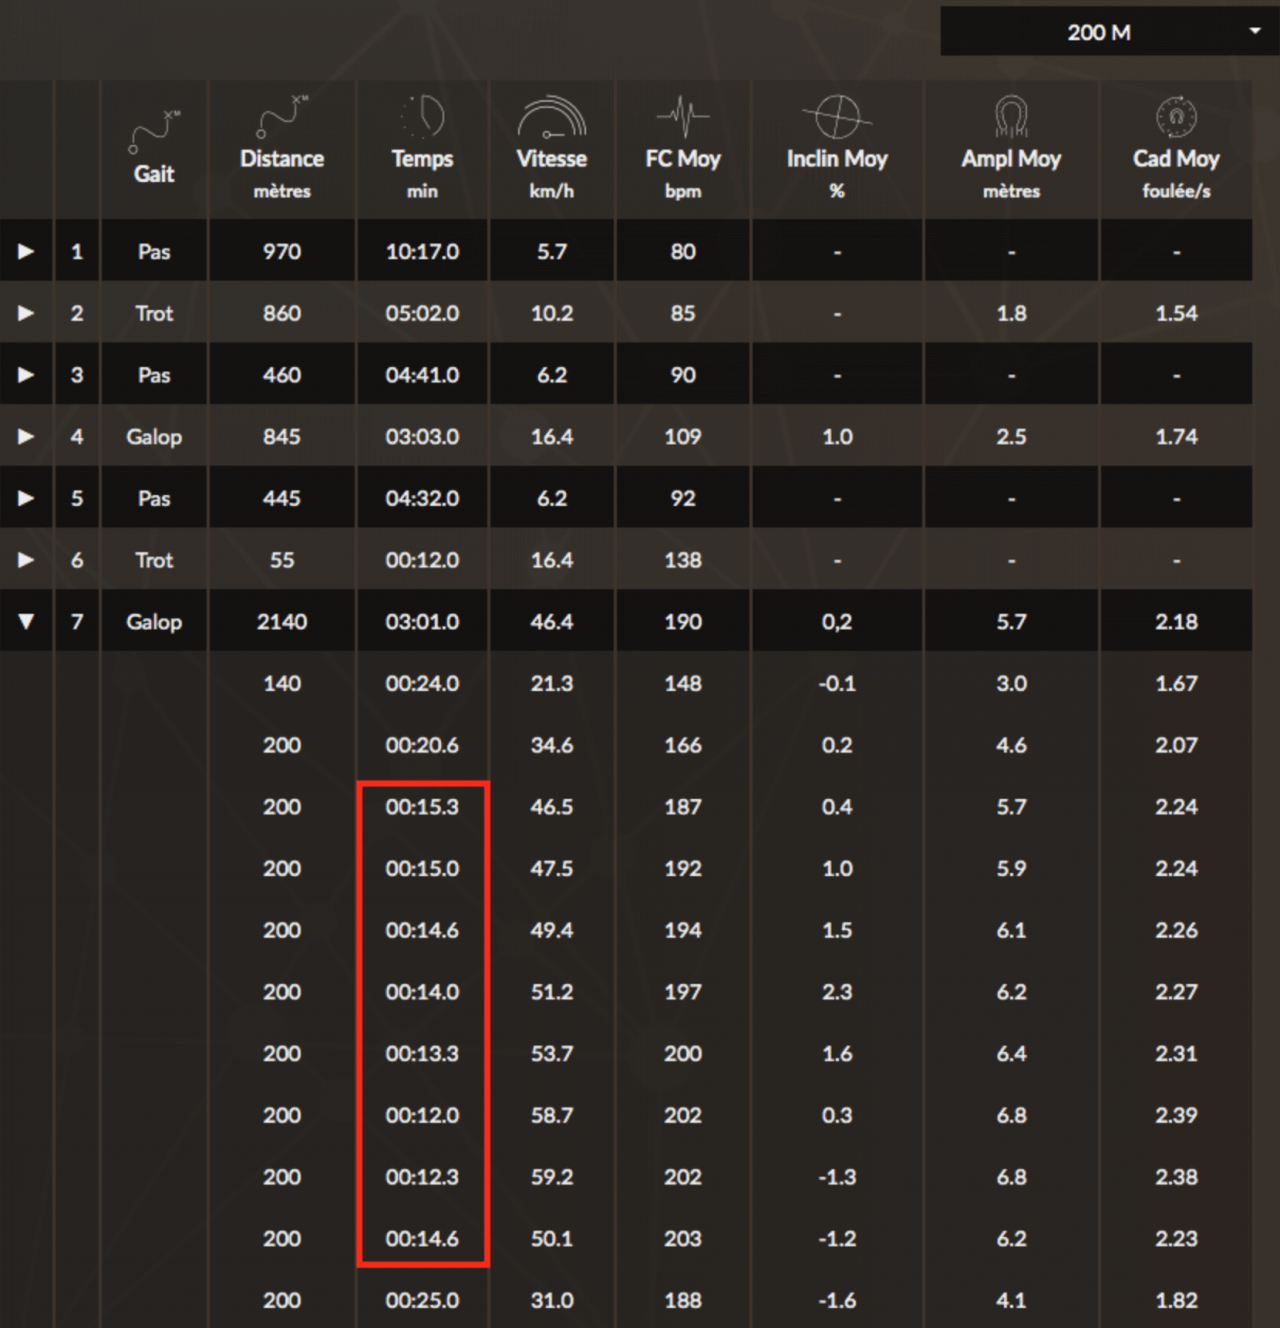Expand row 2 Trot details

(26, 314)
